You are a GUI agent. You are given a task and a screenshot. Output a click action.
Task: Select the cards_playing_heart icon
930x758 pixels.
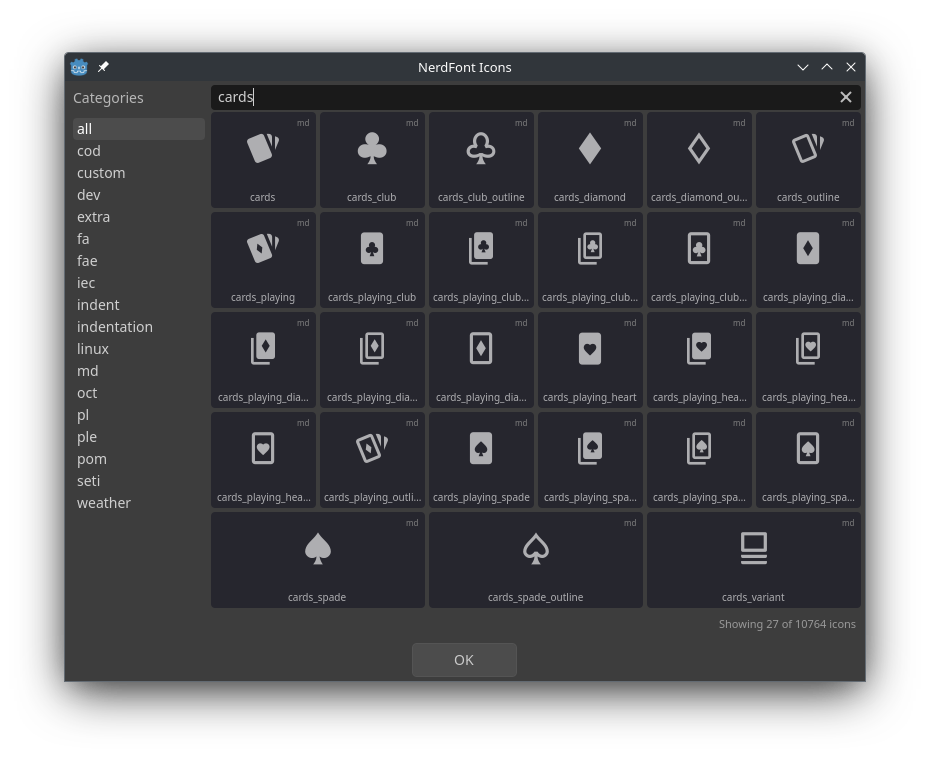coord(590,360)
